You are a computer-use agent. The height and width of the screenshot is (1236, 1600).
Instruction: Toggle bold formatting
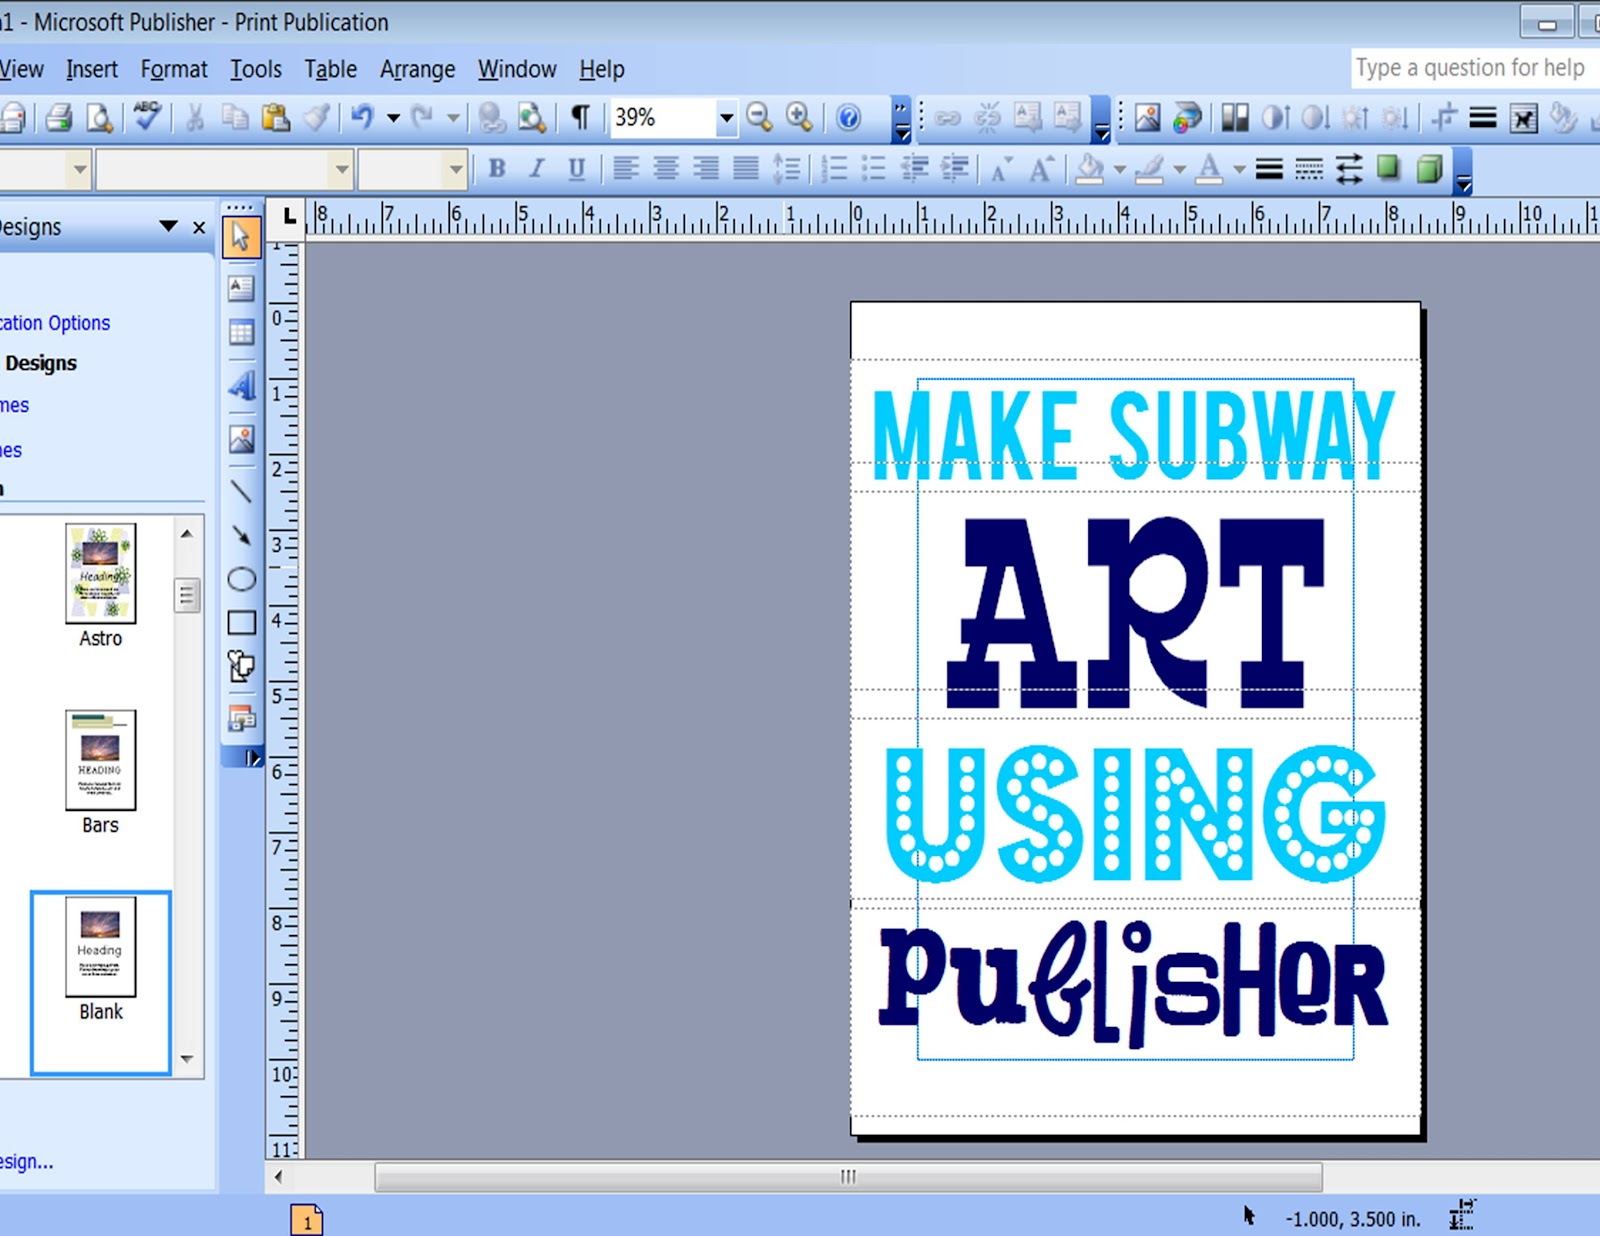pyautogui.click(x=498, y=169)
